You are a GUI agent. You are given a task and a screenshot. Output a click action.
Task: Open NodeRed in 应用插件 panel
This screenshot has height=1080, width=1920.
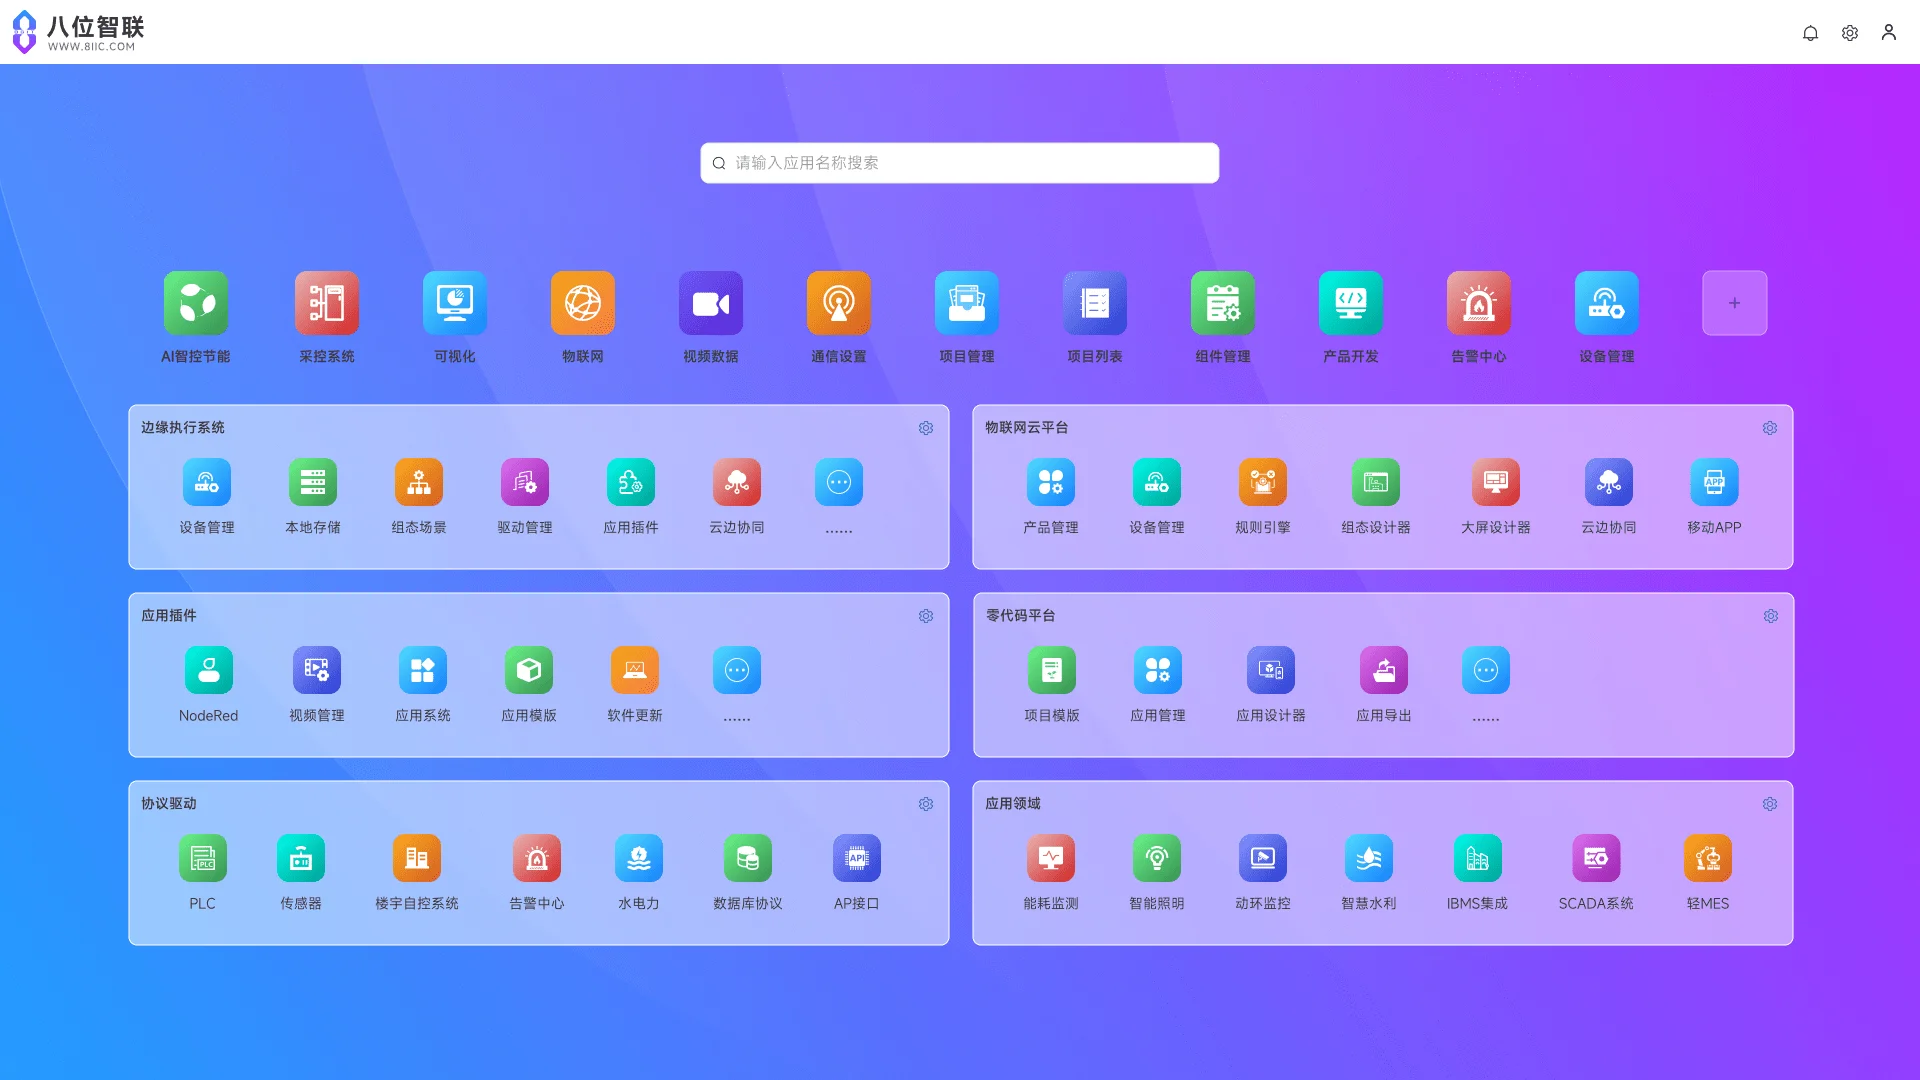click(x=209, y=670)
